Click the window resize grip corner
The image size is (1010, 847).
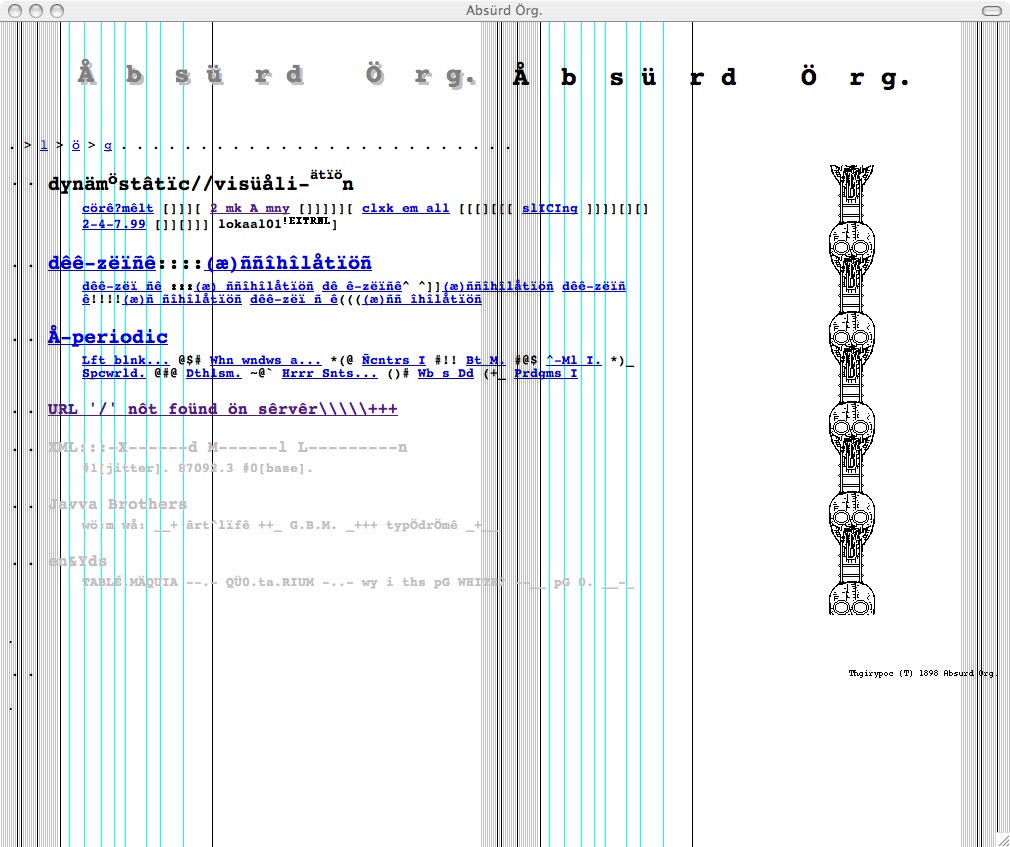click(x=1002, y=839)
